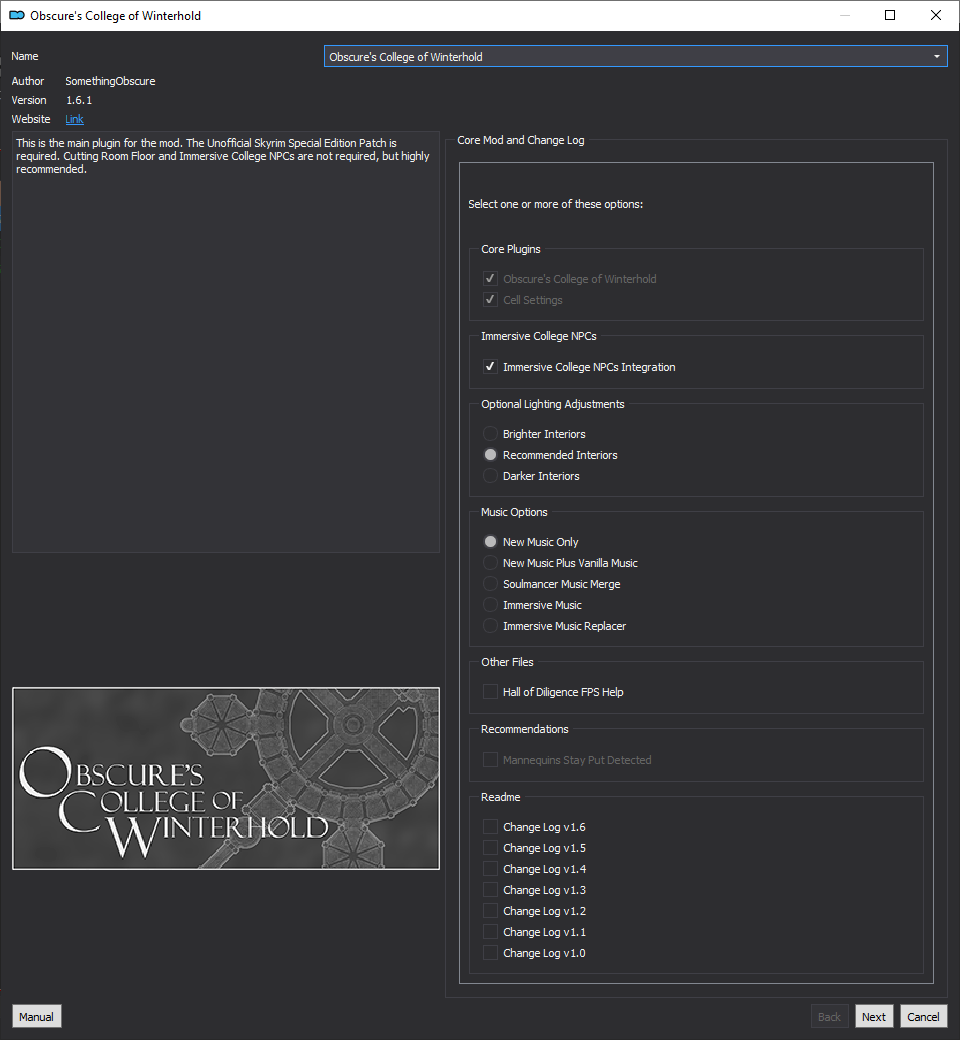Check Change Log v1.6
960x1040 pixels.
pyautogui.click(x=490, y=827)
